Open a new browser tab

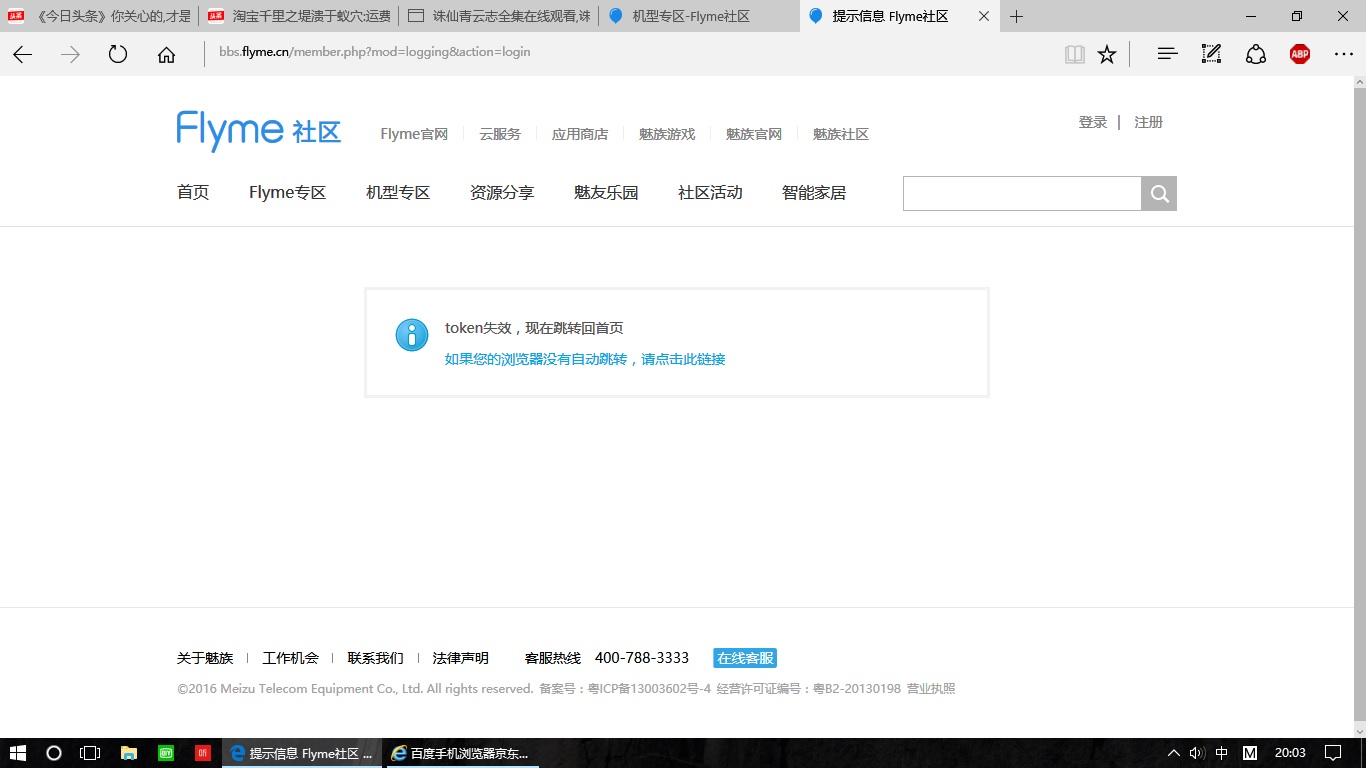[x=1014, y=16]
